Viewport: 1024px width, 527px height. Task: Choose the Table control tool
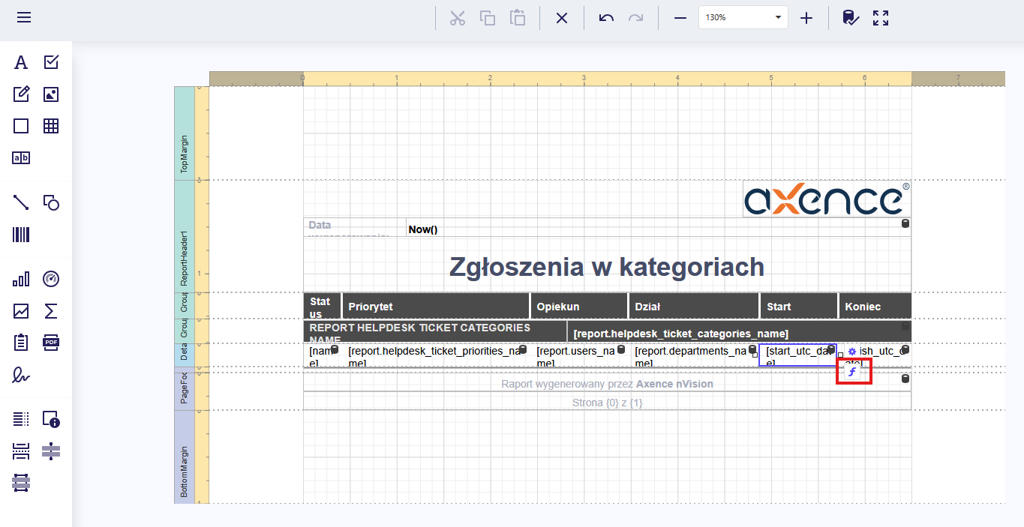coord(52,126)
